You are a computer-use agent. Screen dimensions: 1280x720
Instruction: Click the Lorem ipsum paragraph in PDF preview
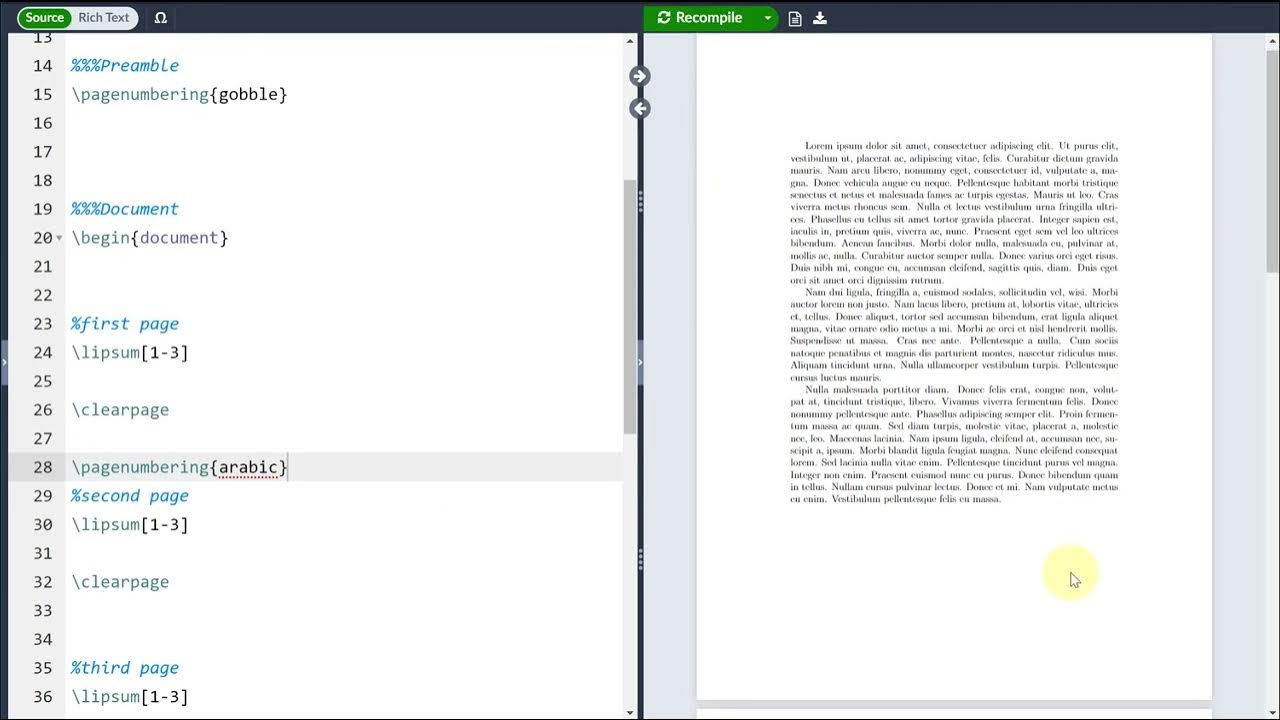[x=954, y=213]
